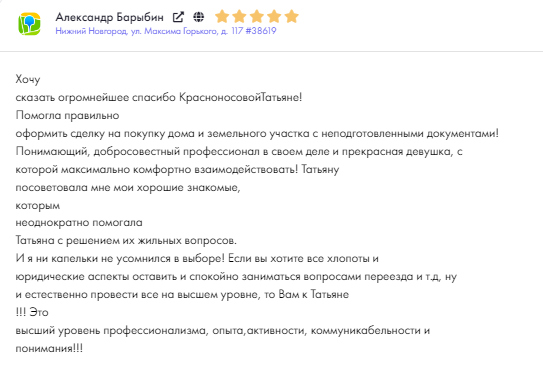
Task: Click the "посоветовала мне мои хорошие знакомые" line
Action: point(128,188)
